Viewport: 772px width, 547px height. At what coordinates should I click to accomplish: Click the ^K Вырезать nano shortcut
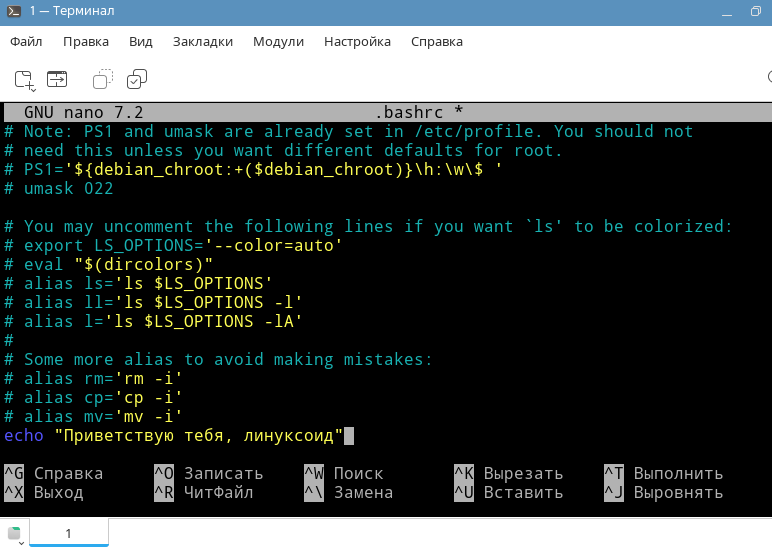coord(509,473)
